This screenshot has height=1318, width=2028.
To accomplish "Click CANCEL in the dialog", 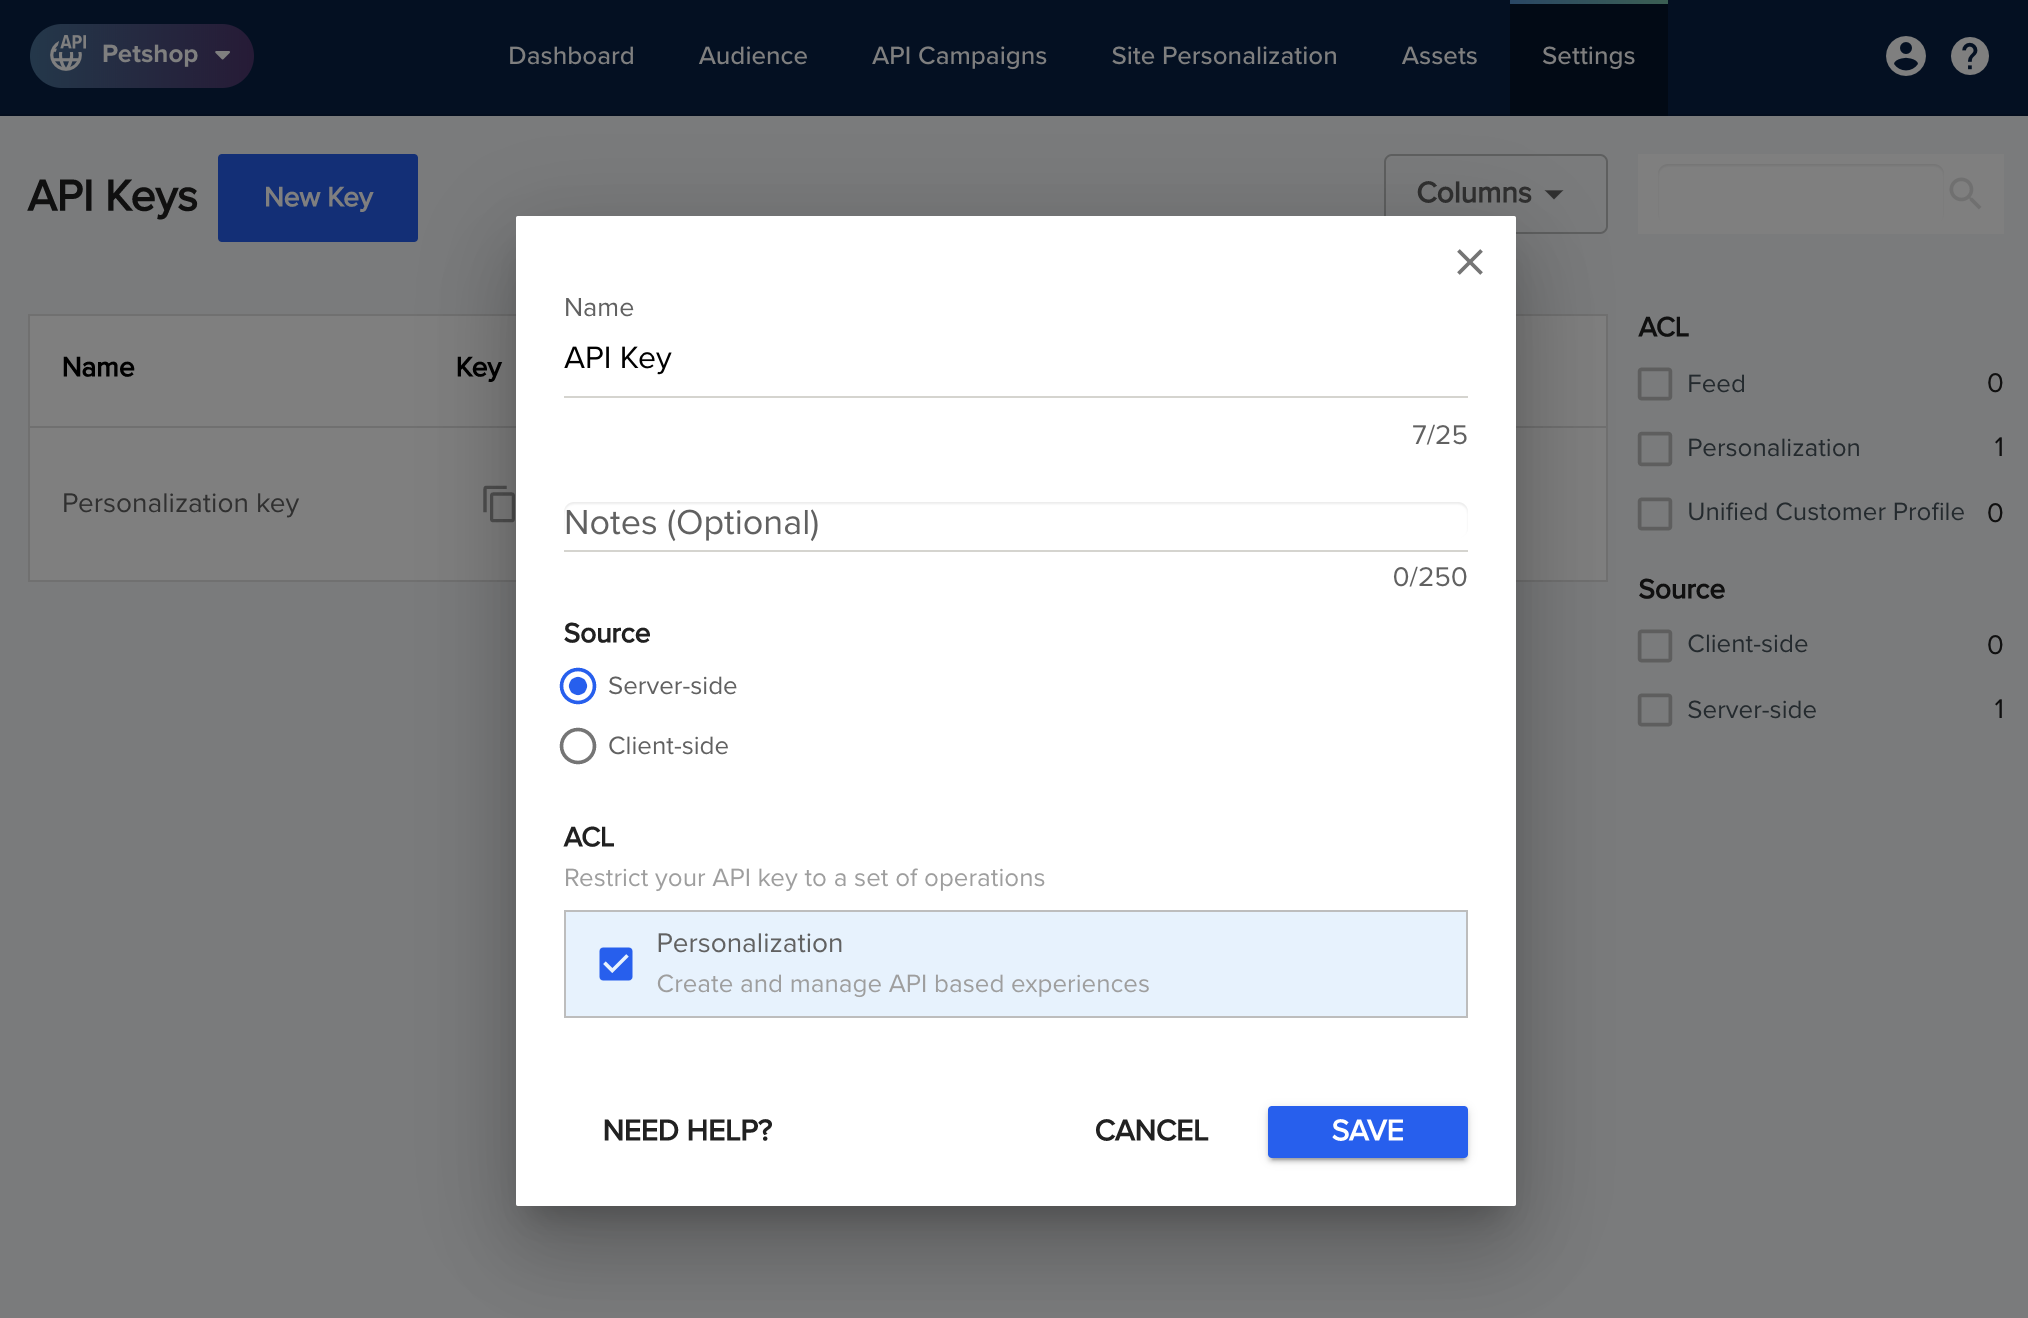I will click(x=1151, y=1131).
